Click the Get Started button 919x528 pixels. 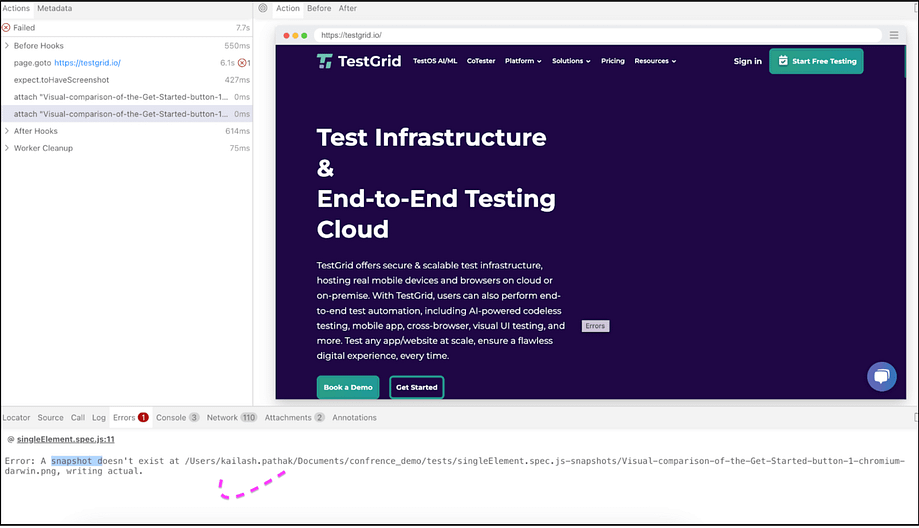tap(417, 387)
